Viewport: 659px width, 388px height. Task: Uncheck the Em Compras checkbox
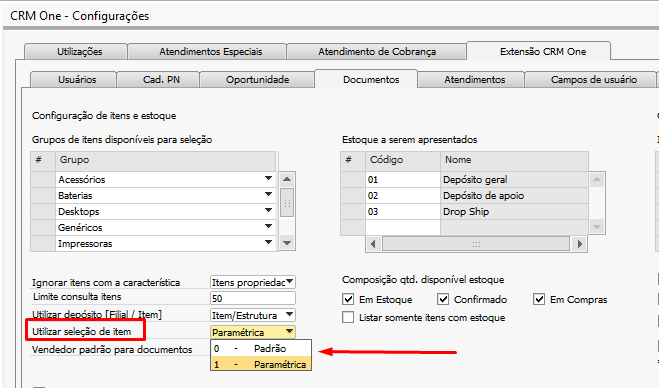(x=539, y=299)
